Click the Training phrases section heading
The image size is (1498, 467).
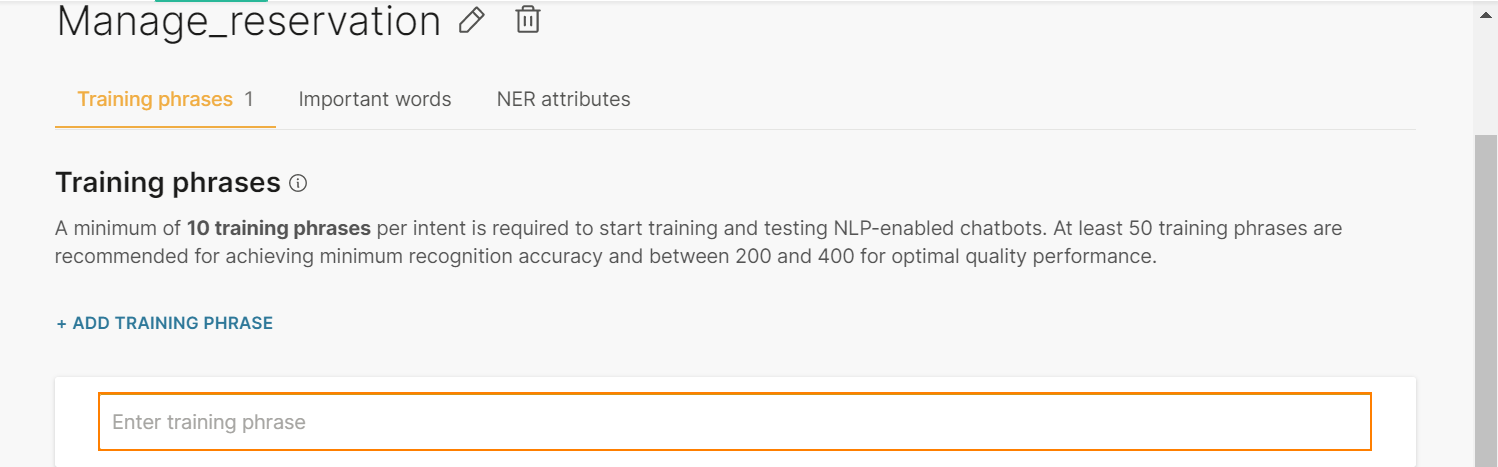(168, 182)
